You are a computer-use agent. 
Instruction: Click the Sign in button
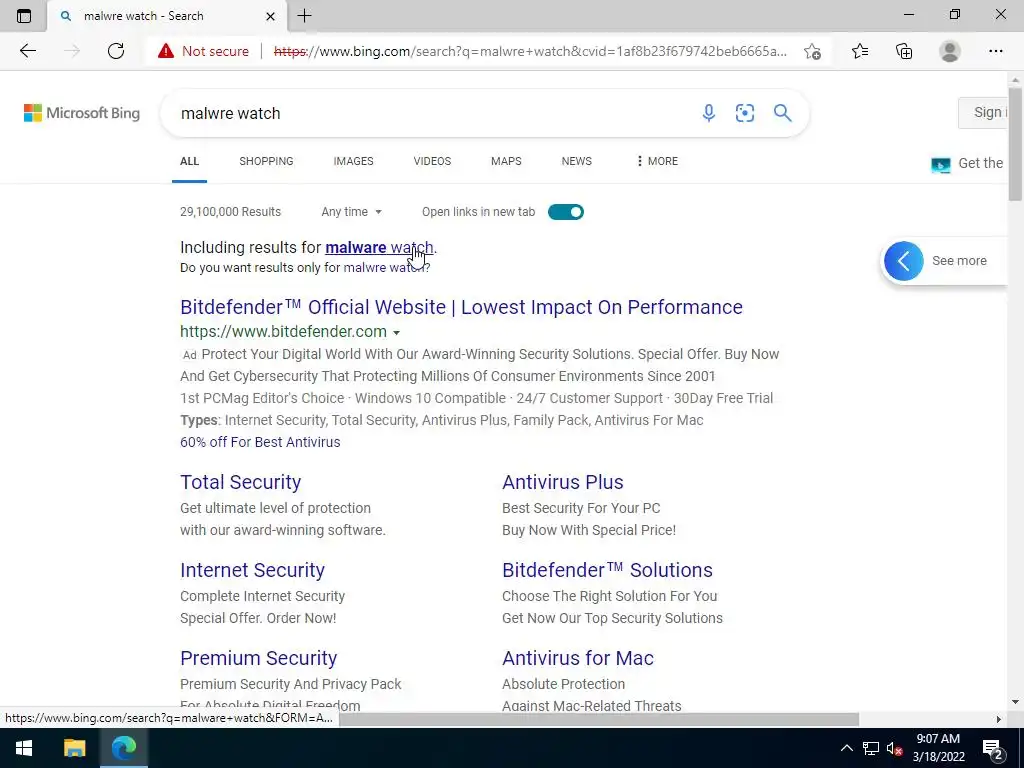point(984,112)
